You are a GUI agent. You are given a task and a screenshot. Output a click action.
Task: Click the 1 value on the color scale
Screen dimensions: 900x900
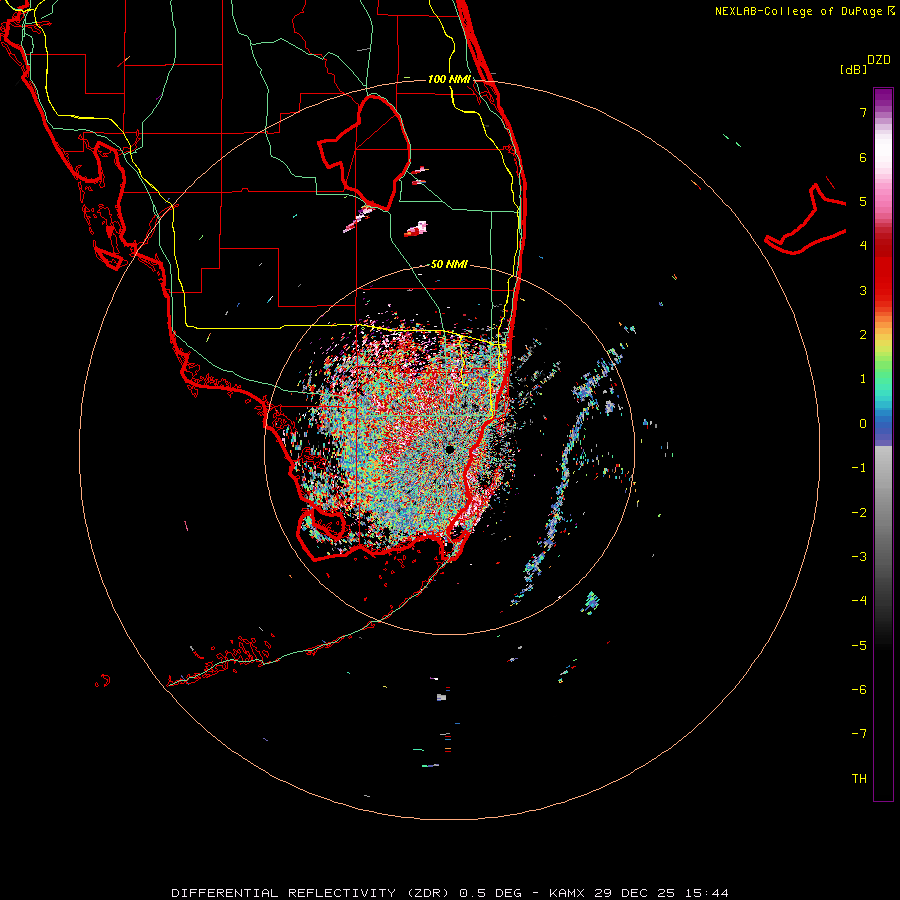(863, 379)
